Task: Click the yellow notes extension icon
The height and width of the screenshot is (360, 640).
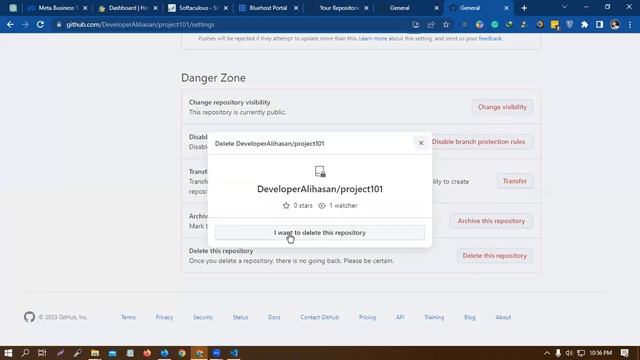Action: coord(554,25)
